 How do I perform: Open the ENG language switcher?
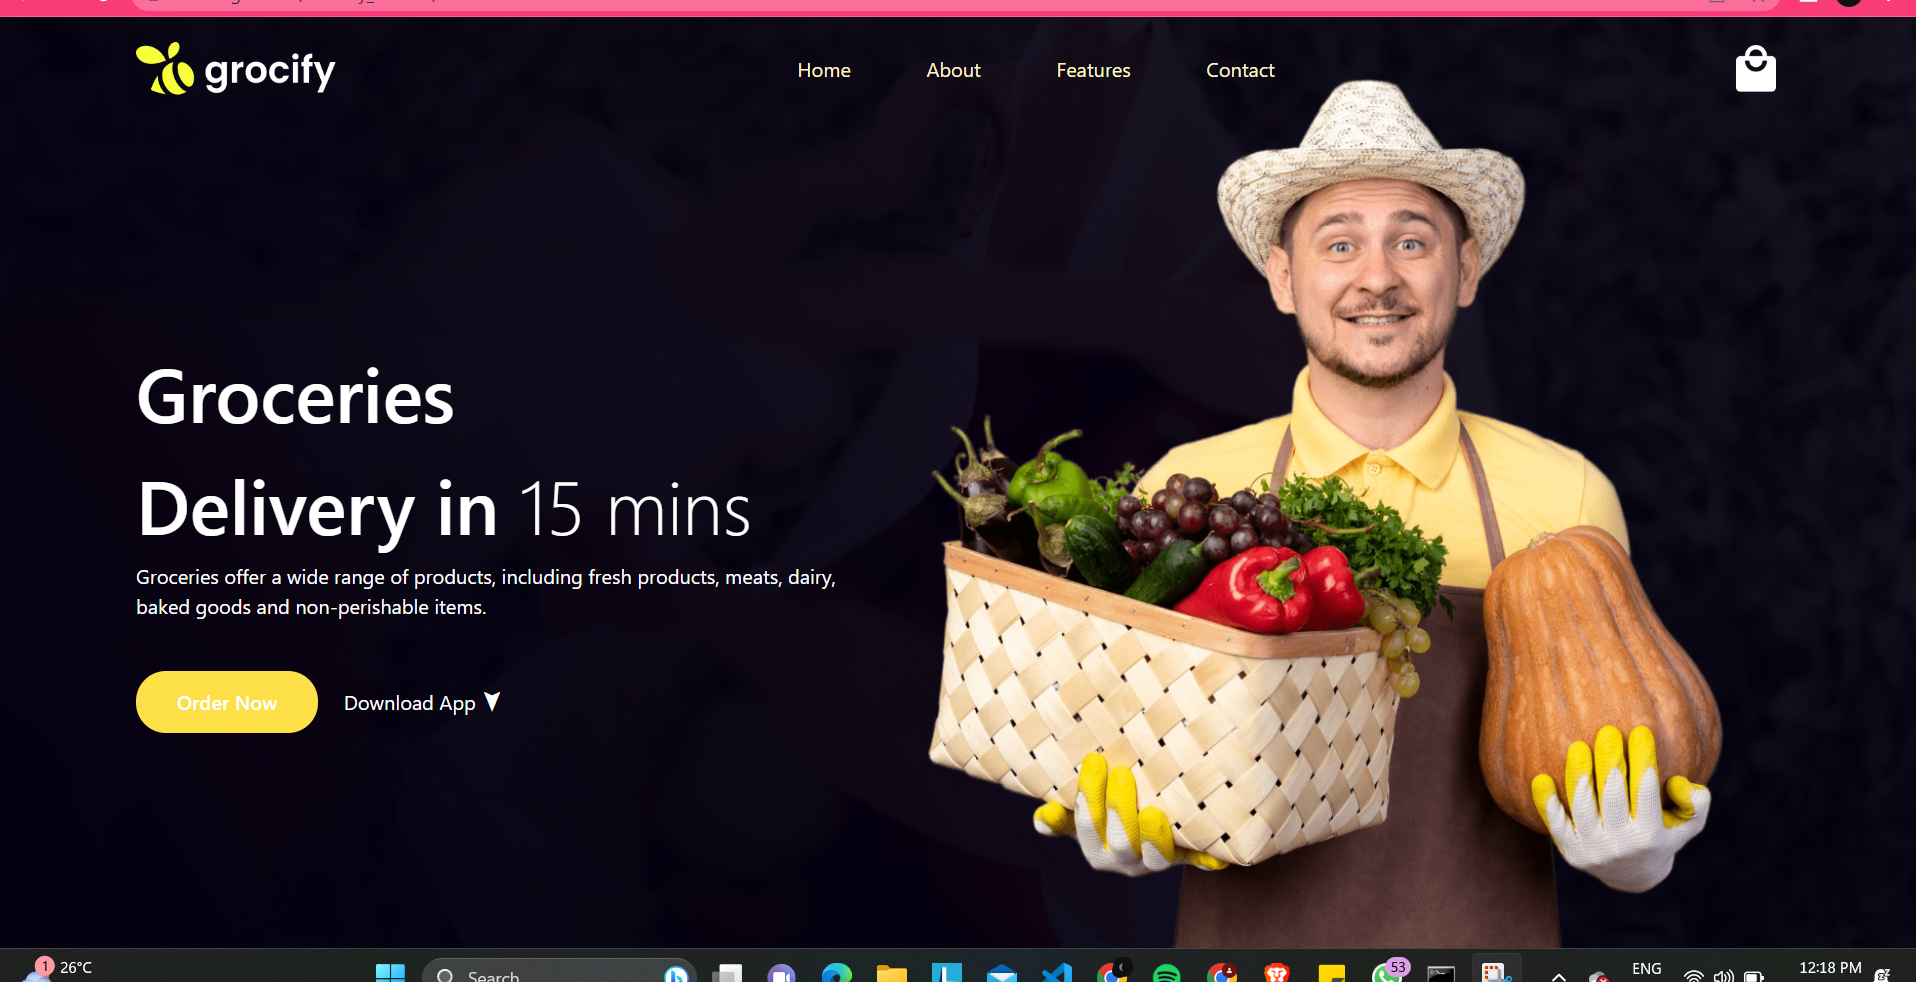pyautogui.click(x=1646, y=969)
